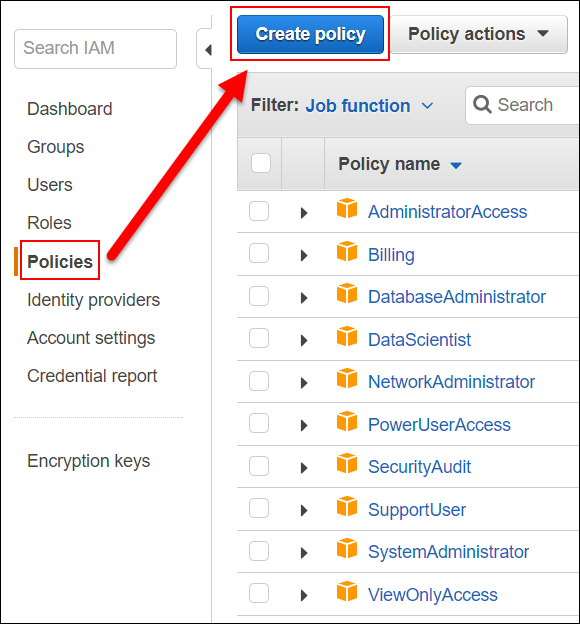The width and height of the screenshot is (580, 624).
Task: Tick the SupportUser checkbox
Action: point(259,508)
